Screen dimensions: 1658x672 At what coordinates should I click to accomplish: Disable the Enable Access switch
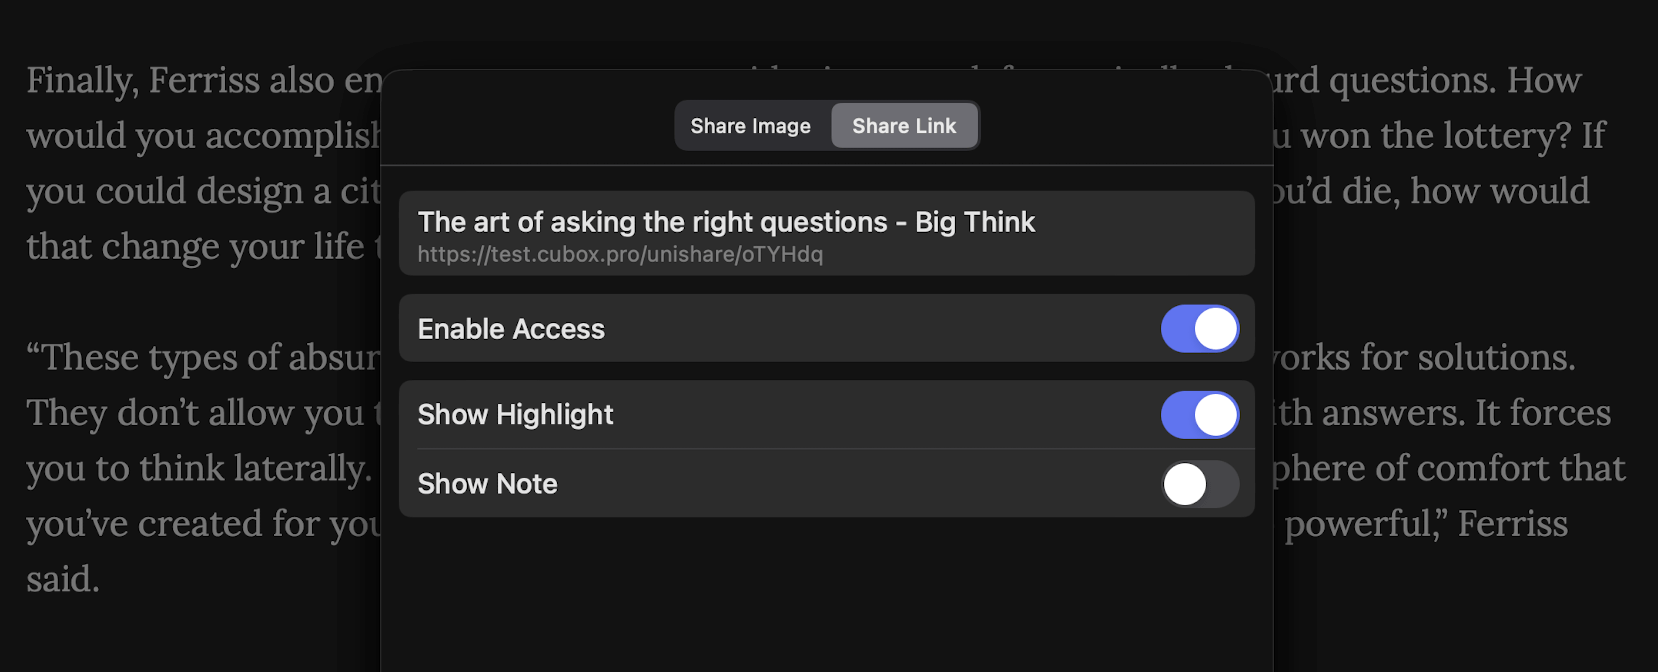click(1200, 329)
